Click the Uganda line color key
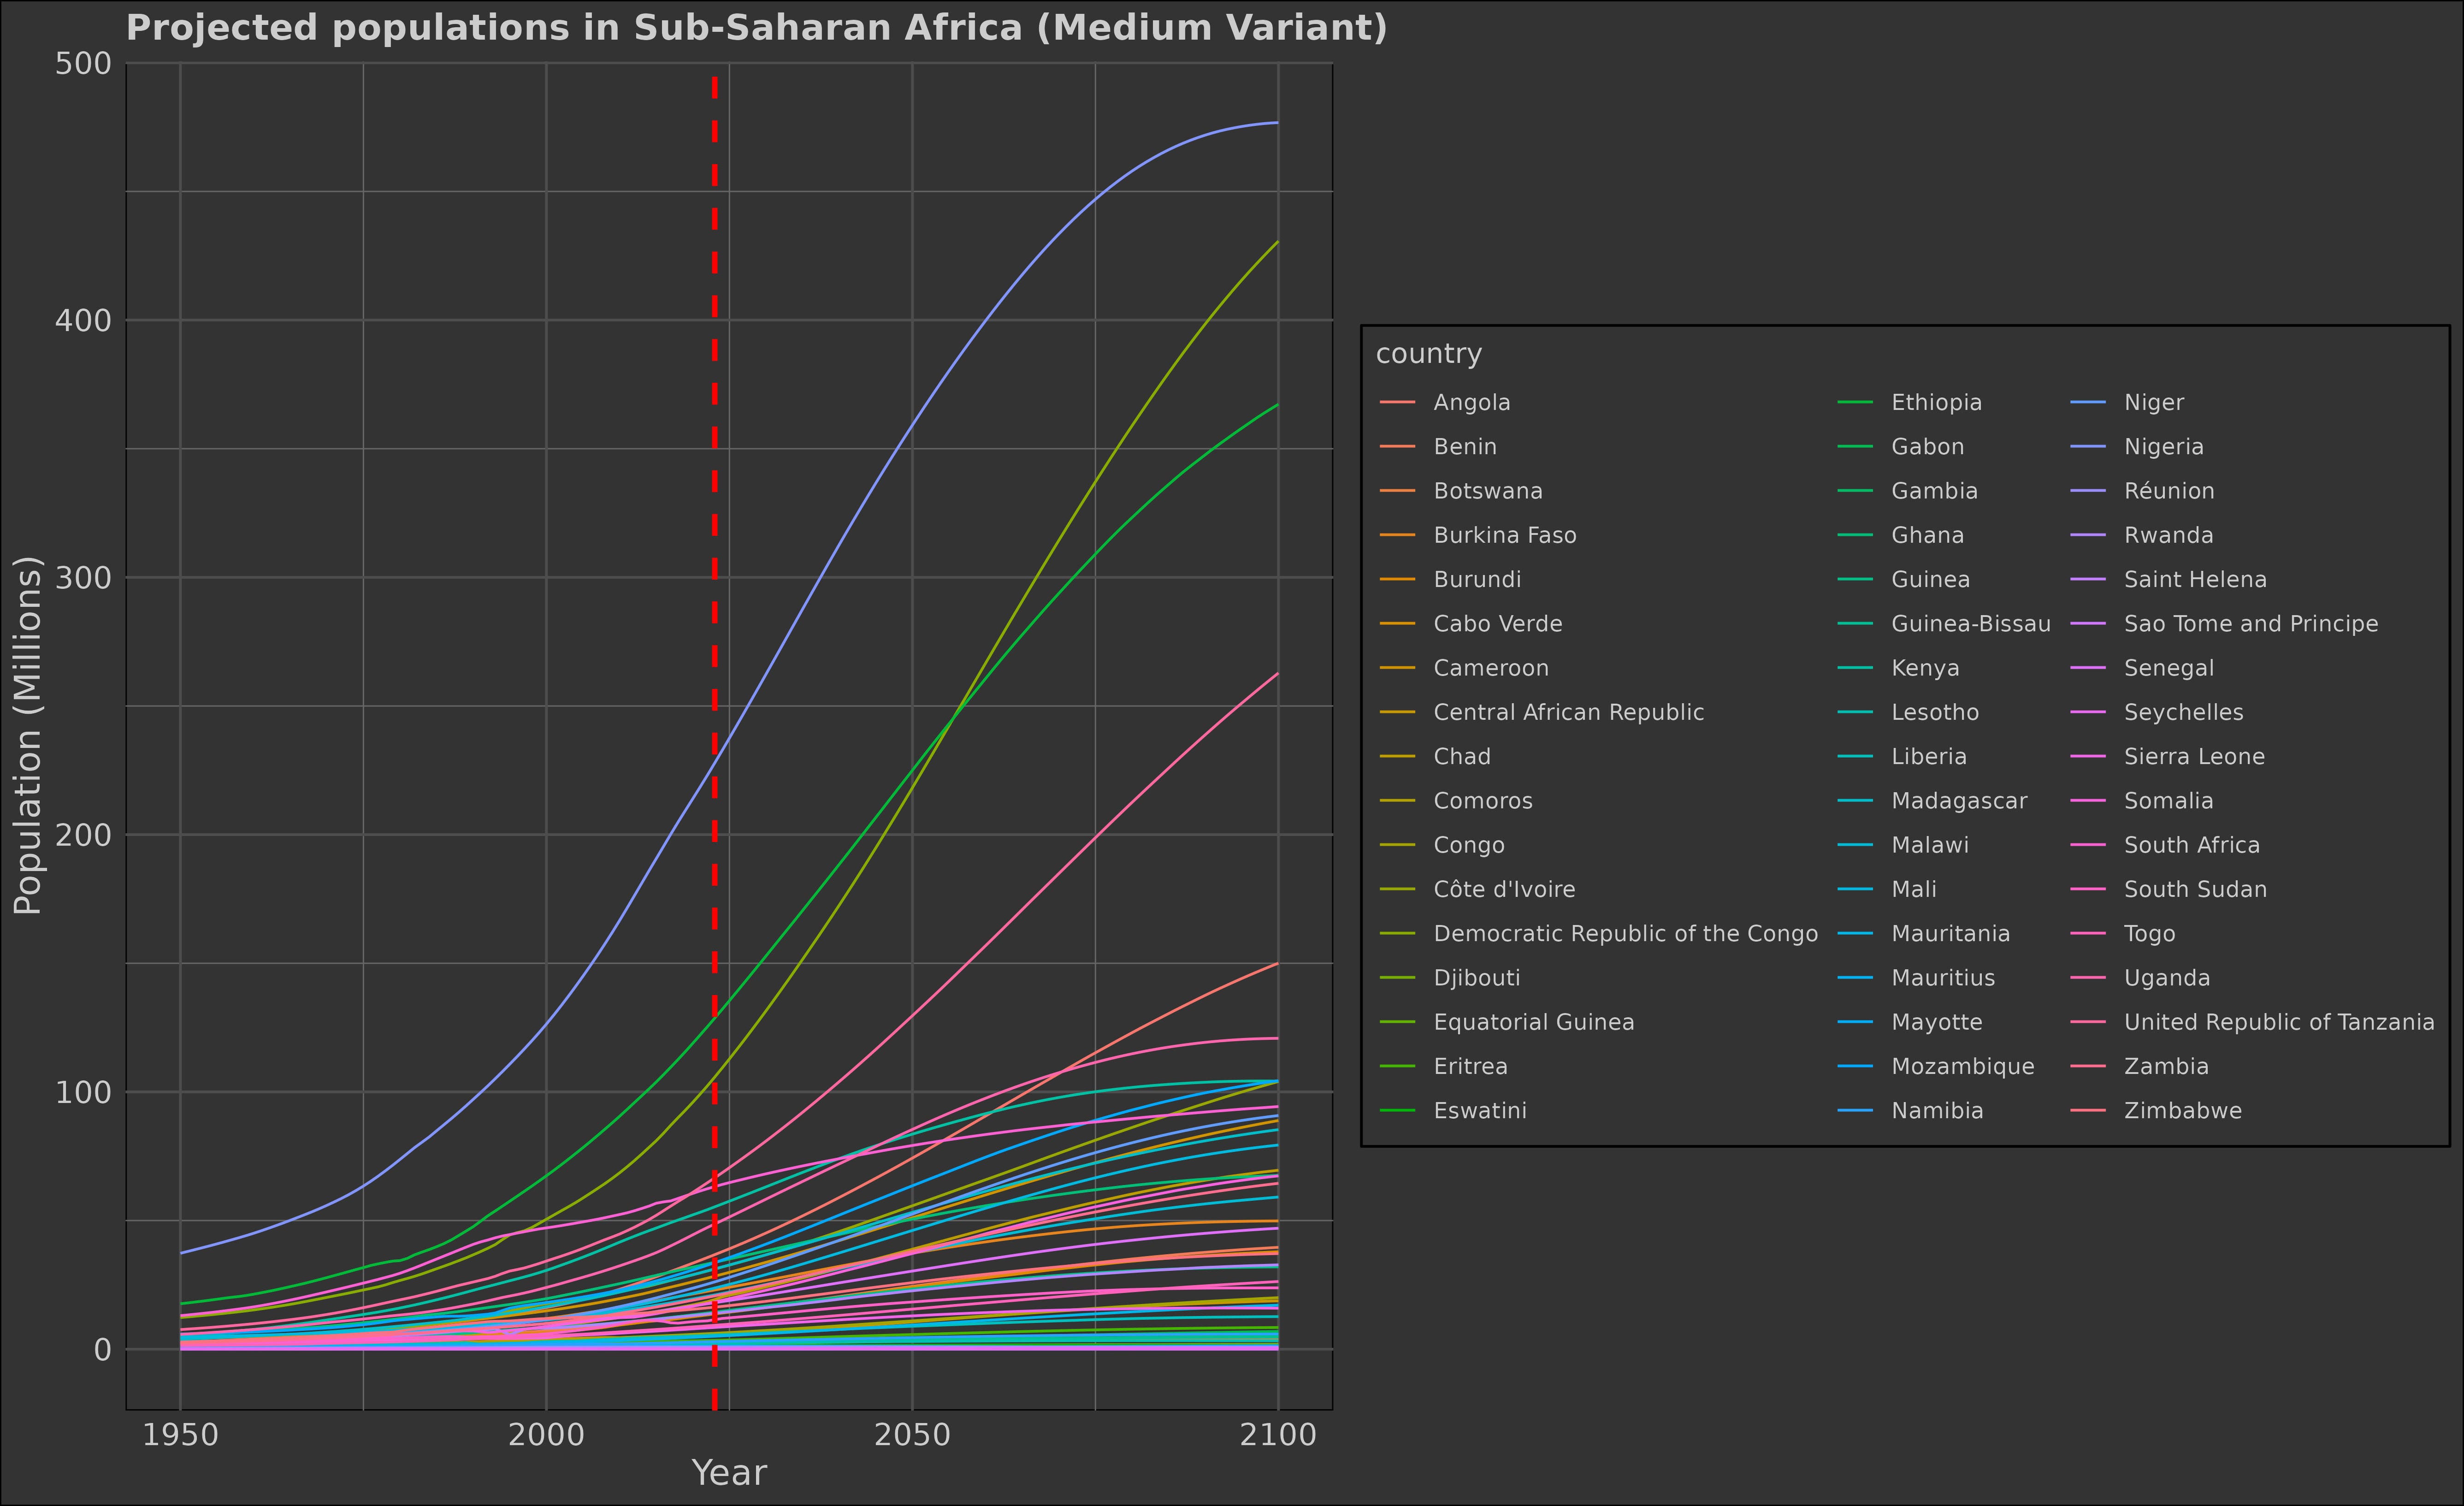Image resolution: width=2464 pixels, height=1506 pixels. 2088,978
